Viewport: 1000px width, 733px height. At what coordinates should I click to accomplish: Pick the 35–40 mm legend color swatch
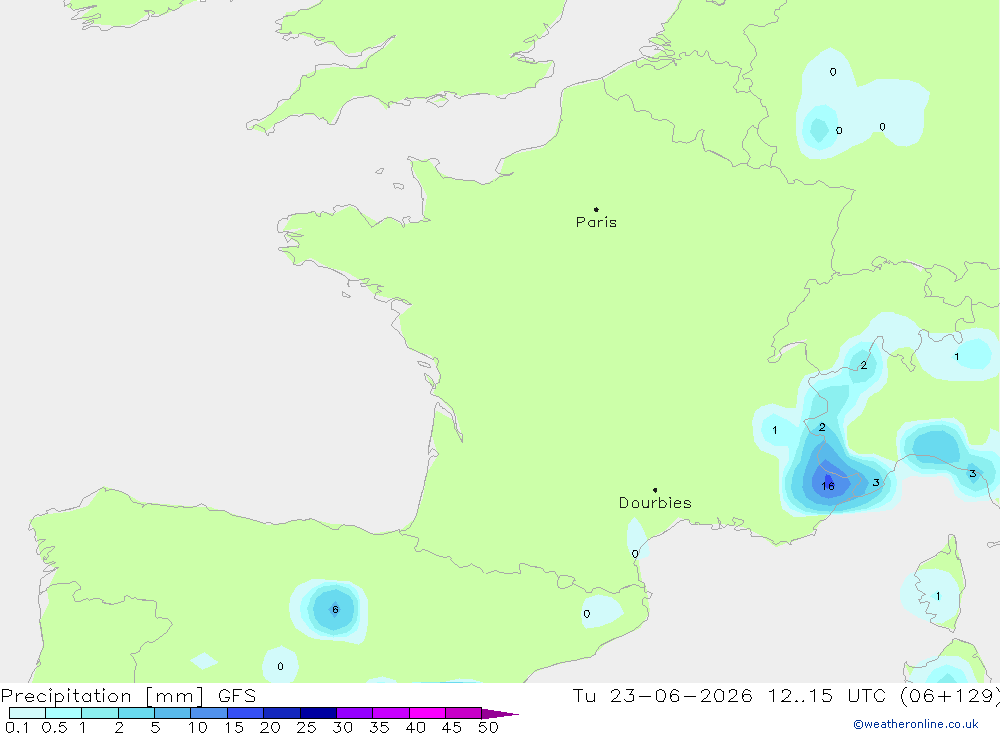[x=391, y=713]
